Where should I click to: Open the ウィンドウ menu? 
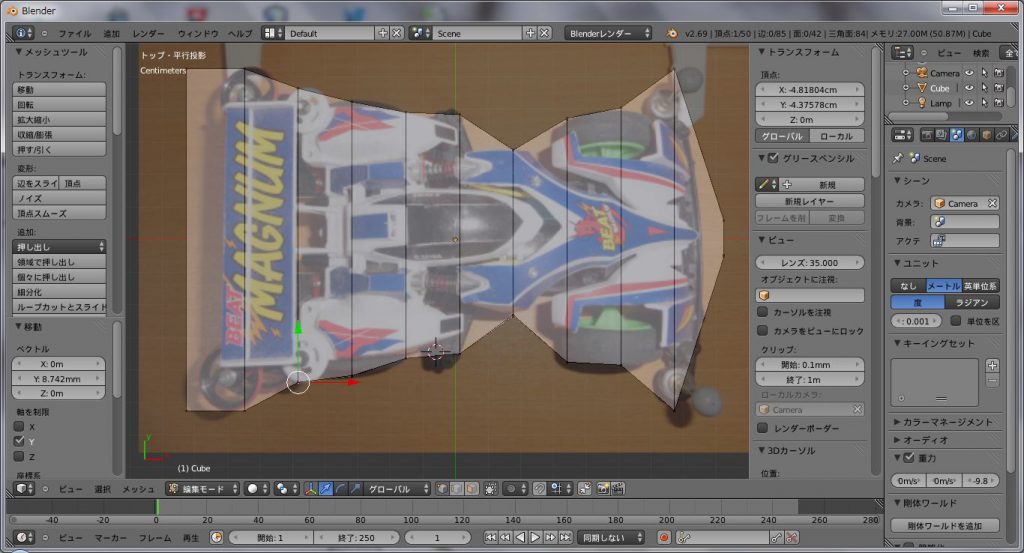pos(198,33)
